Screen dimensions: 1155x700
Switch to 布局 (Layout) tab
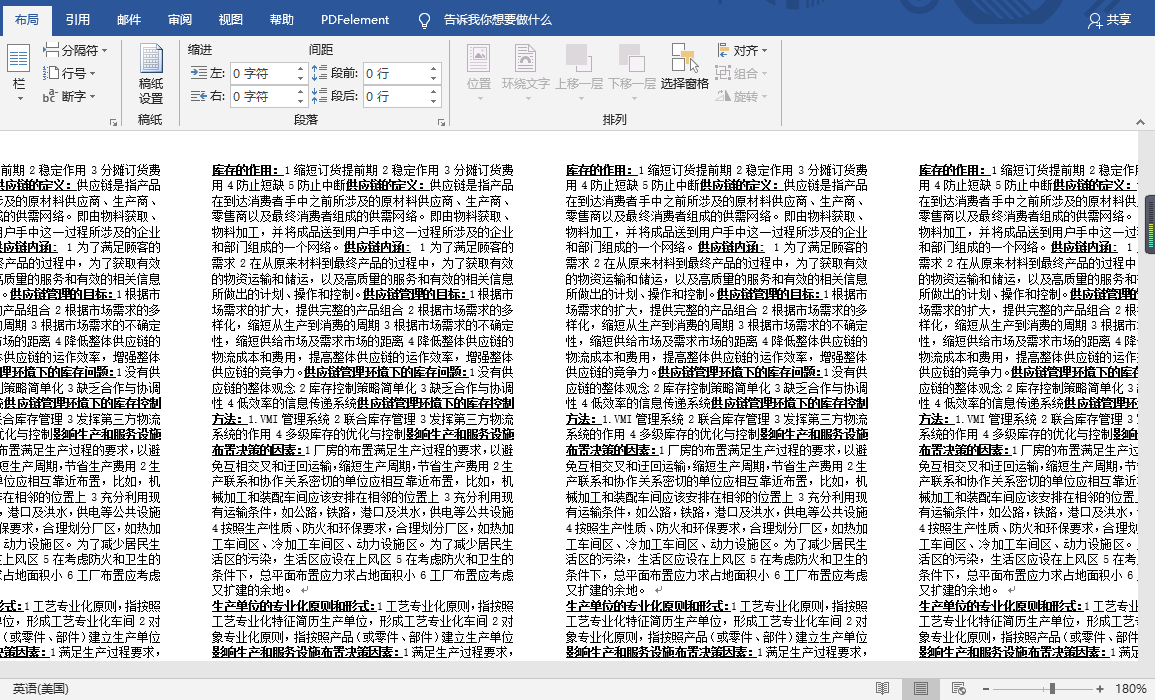tap(27, 19)
